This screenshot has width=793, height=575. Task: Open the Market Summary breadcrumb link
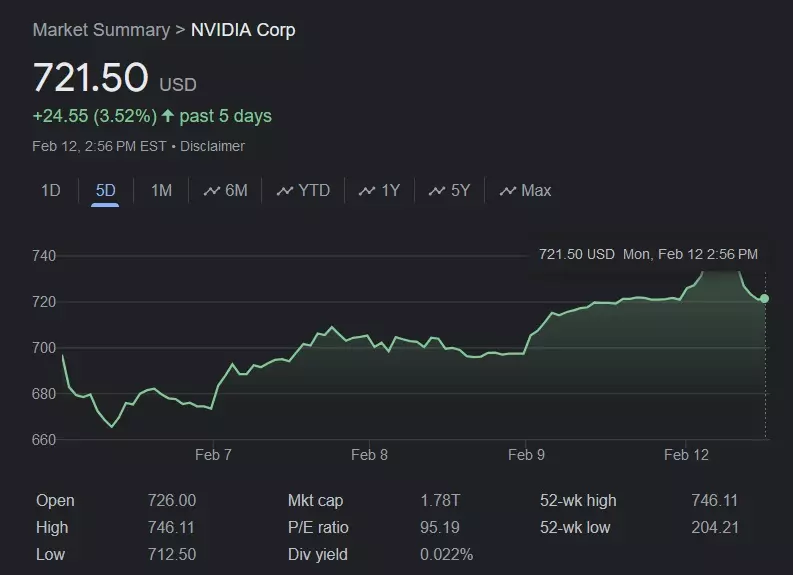point(101,30)
